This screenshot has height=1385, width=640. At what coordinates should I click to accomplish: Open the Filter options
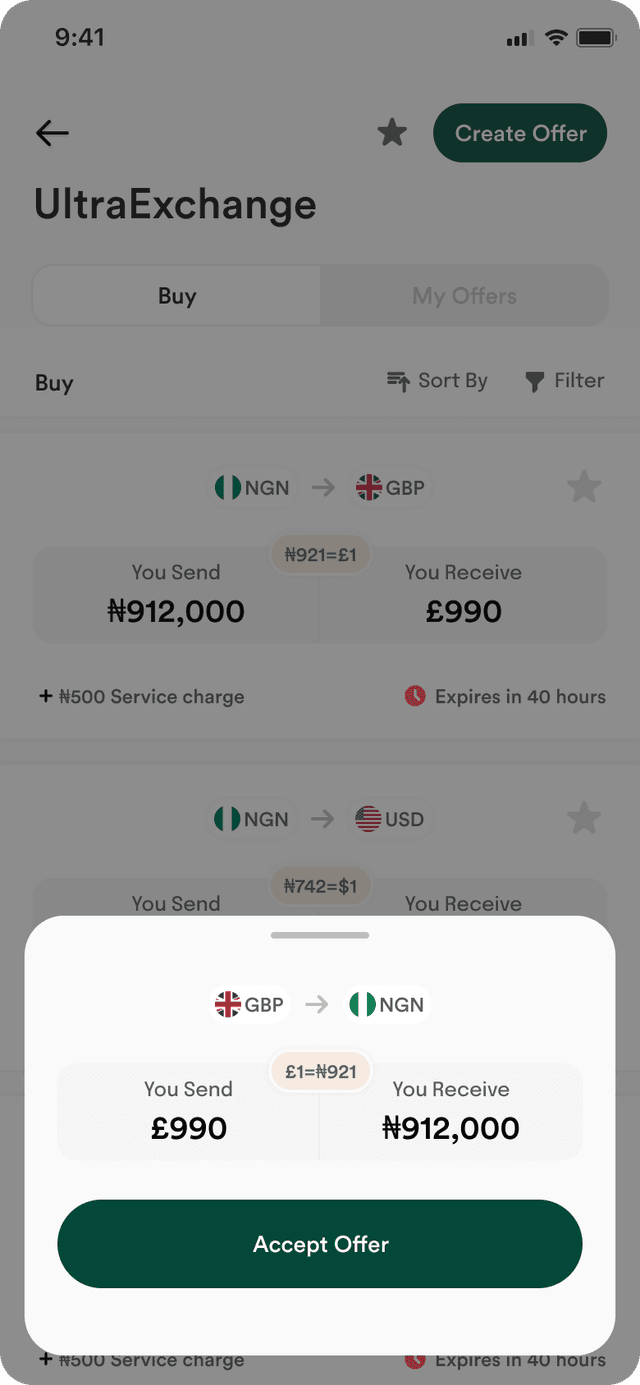coord(564,381)
